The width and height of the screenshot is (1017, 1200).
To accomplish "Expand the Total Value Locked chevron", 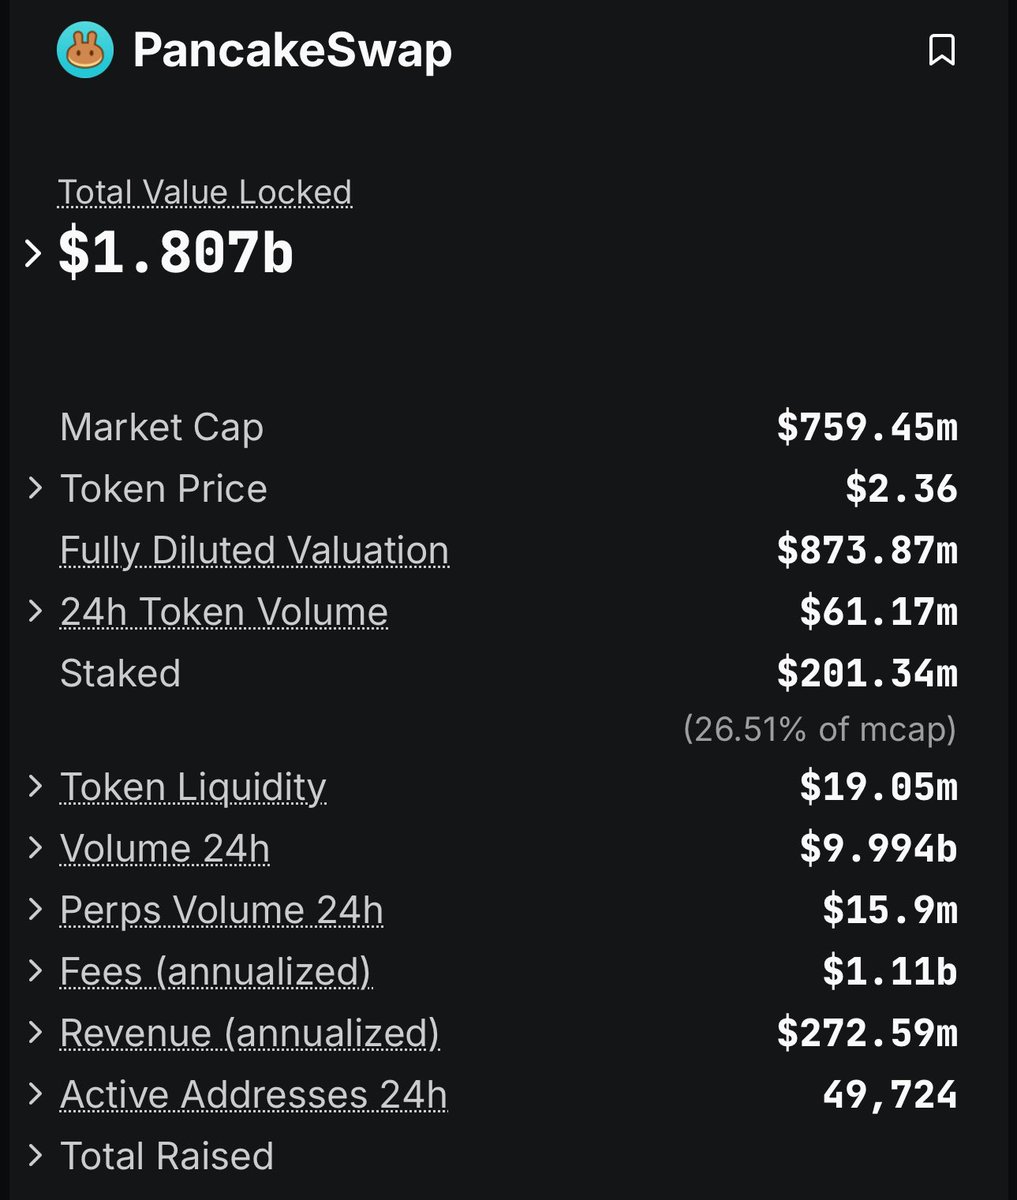I will coord(33,254).
